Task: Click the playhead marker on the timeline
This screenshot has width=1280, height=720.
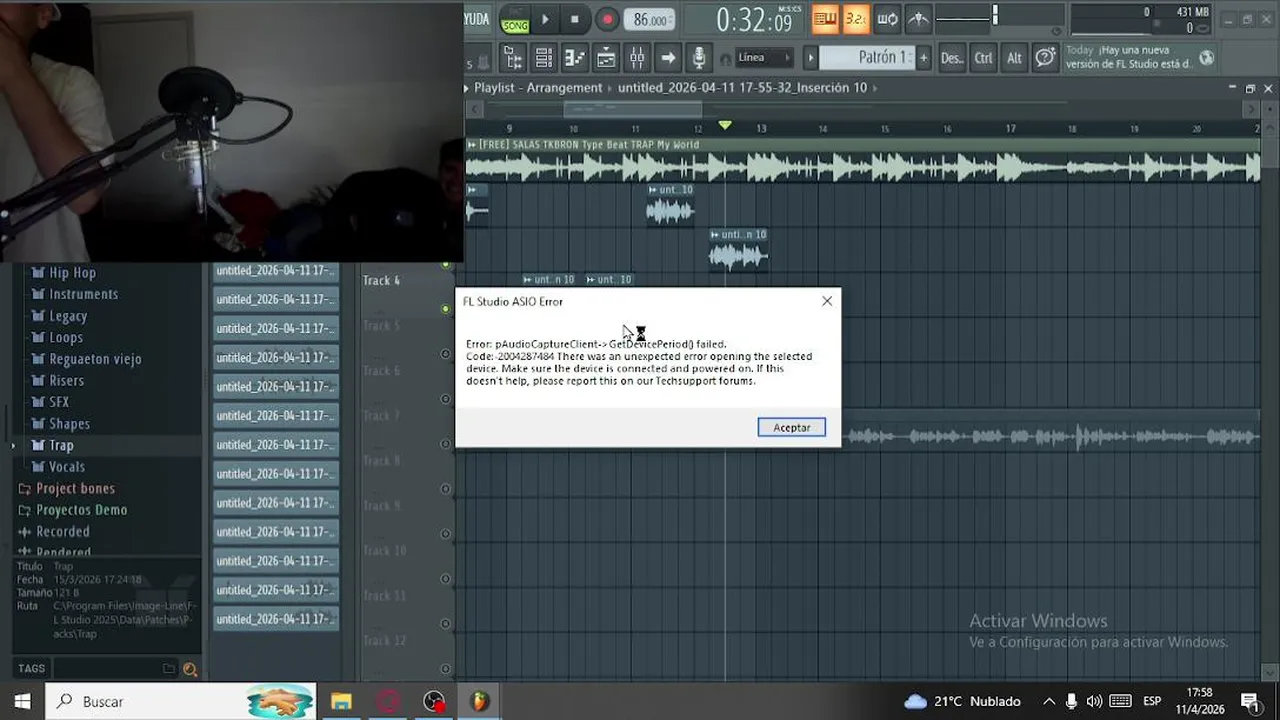Action: (725, 125)
